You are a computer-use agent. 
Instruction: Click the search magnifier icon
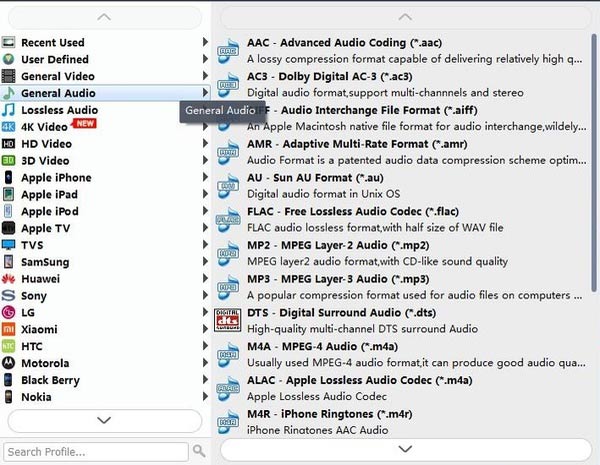click(199, 451)
